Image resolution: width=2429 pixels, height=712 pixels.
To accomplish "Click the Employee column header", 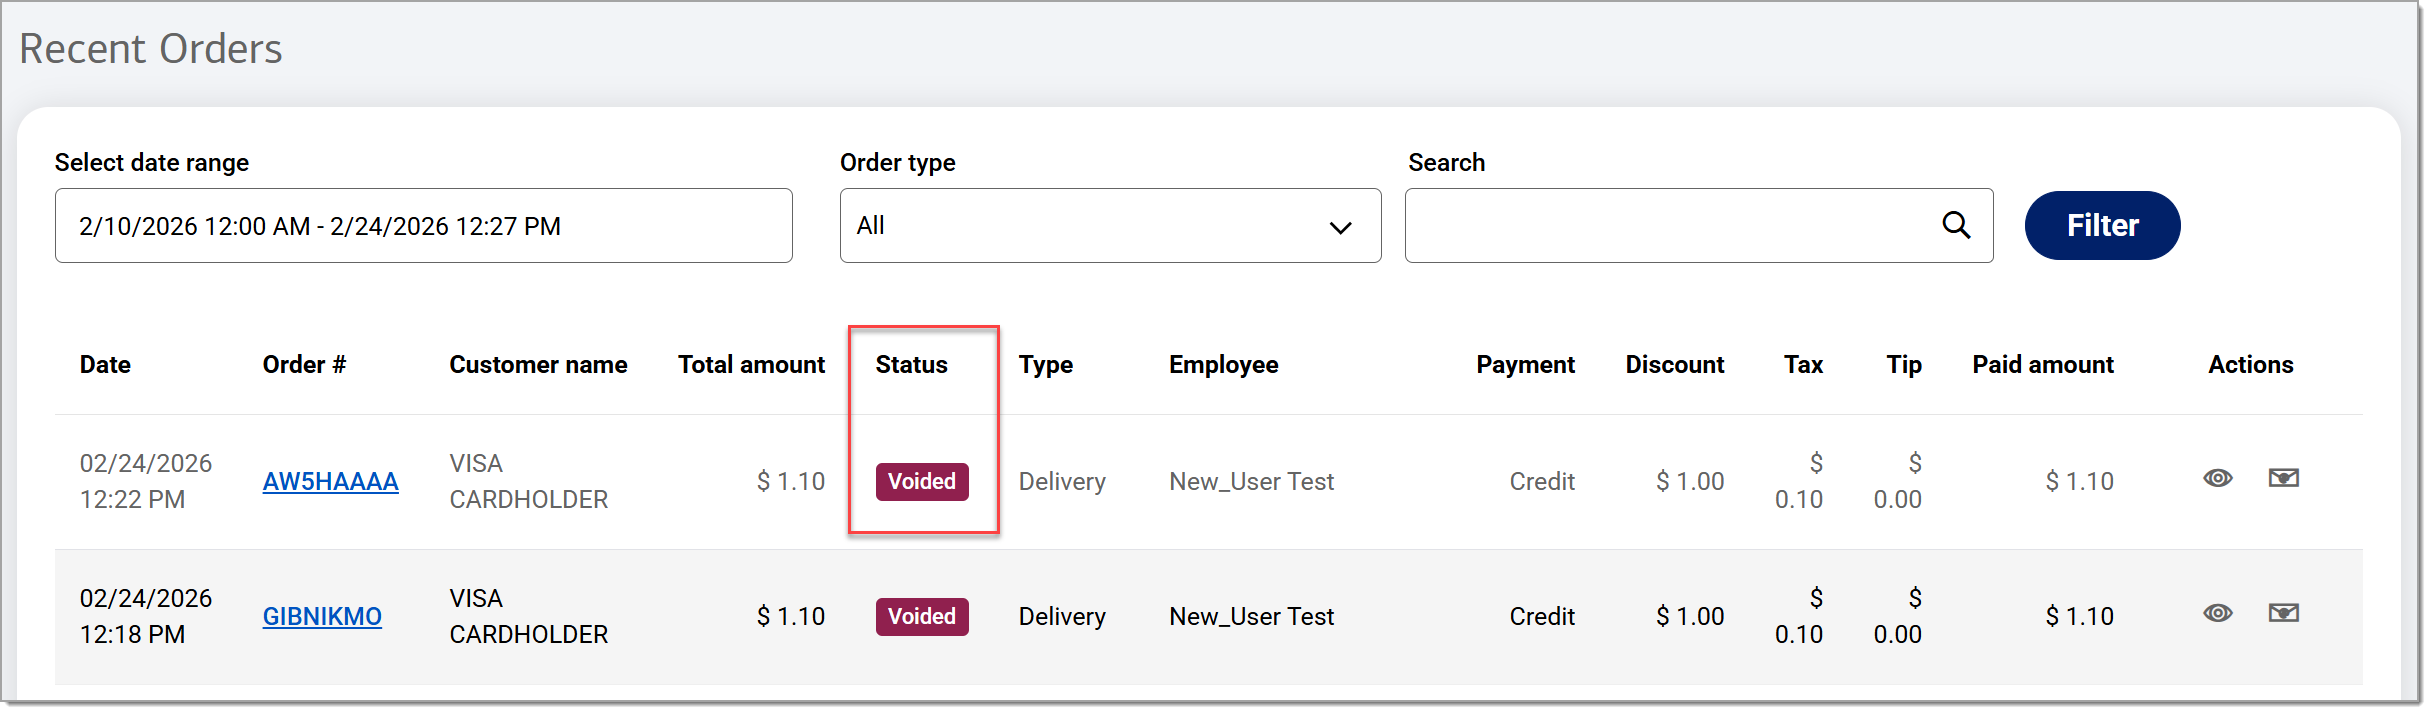I will (1223, 364).
